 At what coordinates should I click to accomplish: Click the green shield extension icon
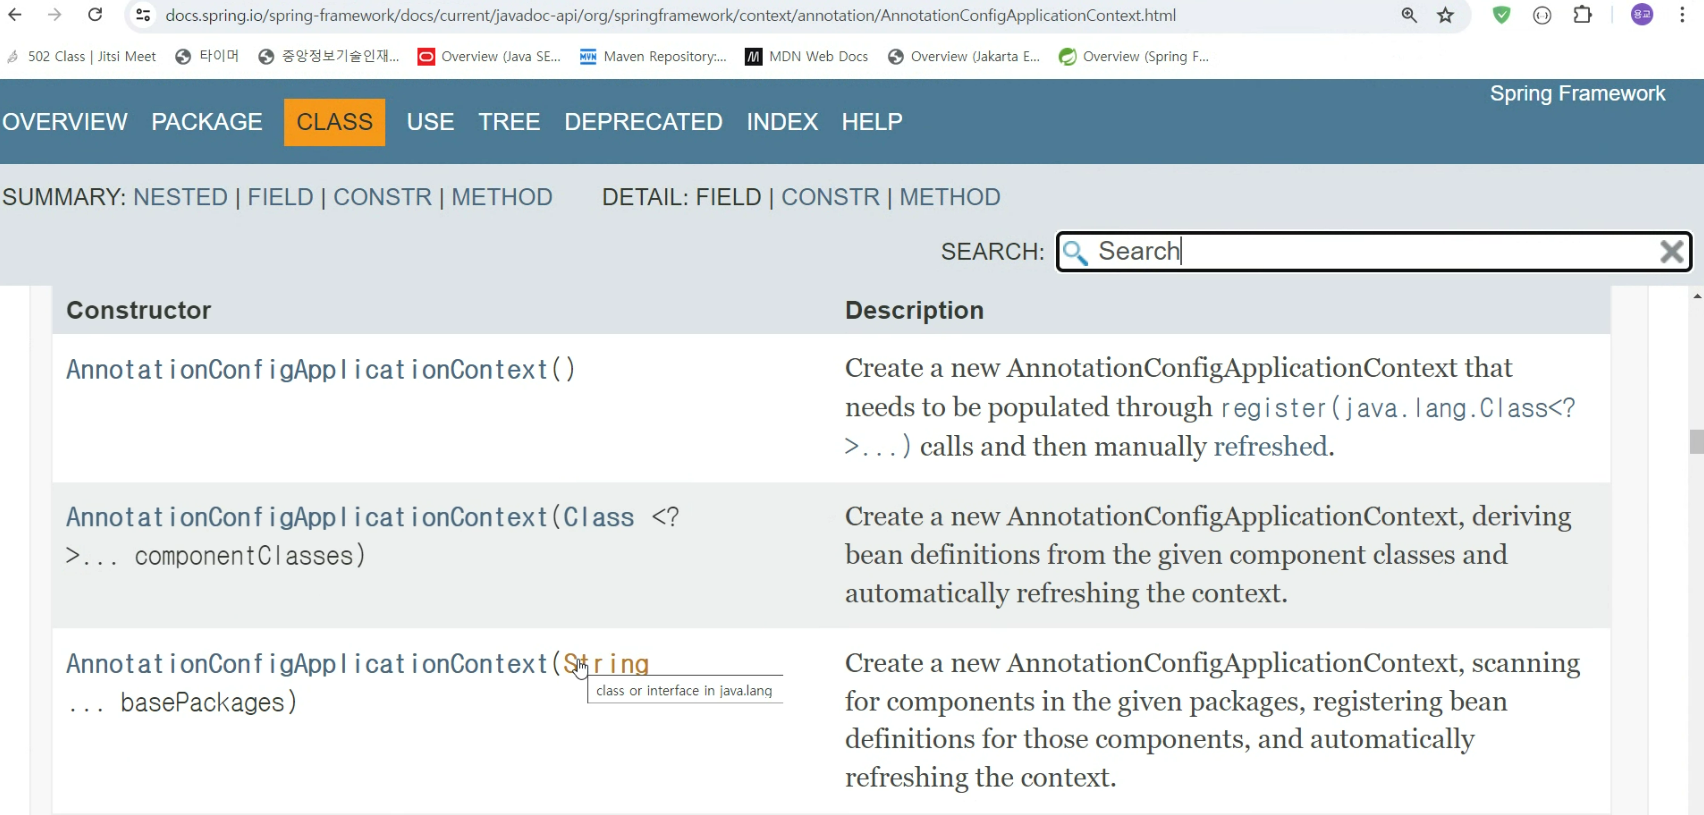pyautogui.click(x=1501, y=15)
